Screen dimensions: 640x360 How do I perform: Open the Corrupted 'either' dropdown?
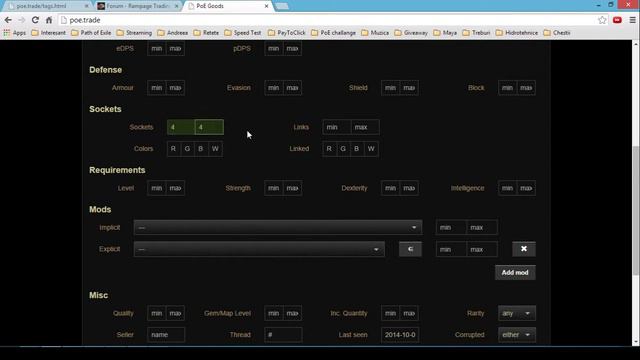517,335
